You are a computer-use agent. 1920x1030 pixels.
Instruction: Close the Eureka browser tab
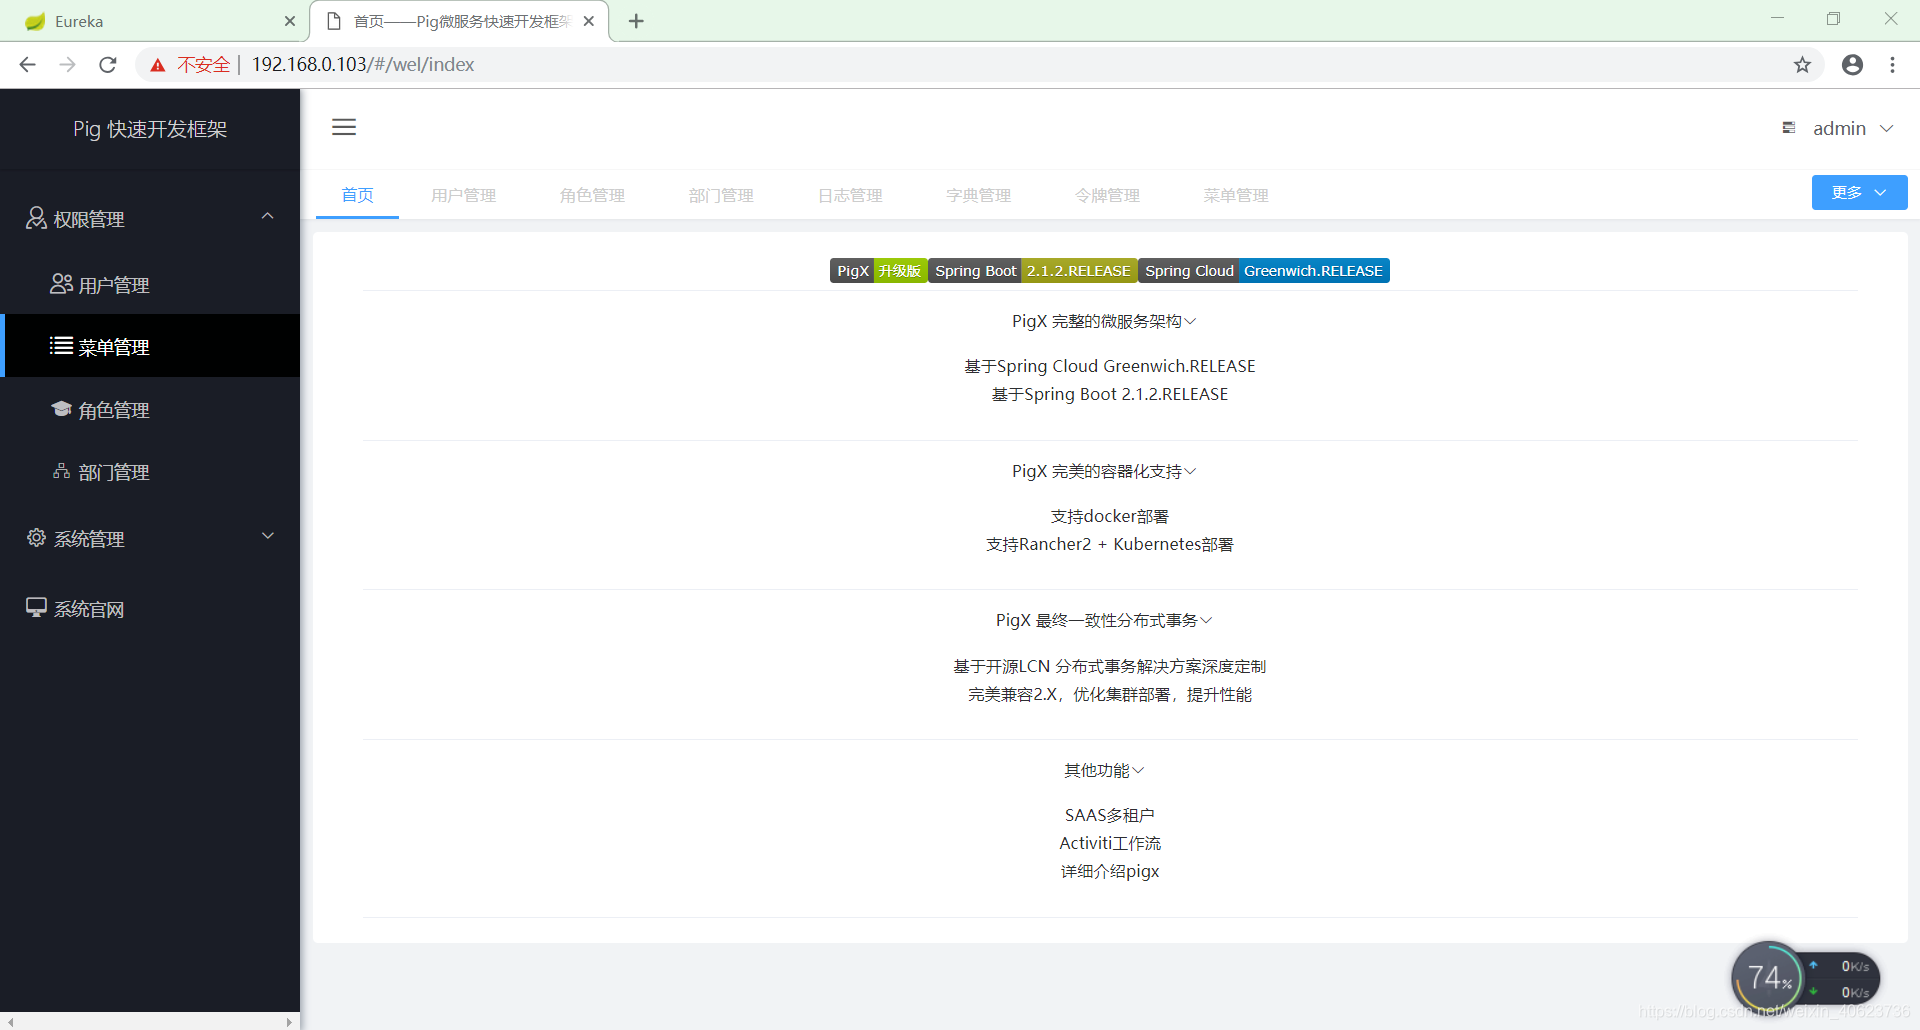[x=290, y=21]
